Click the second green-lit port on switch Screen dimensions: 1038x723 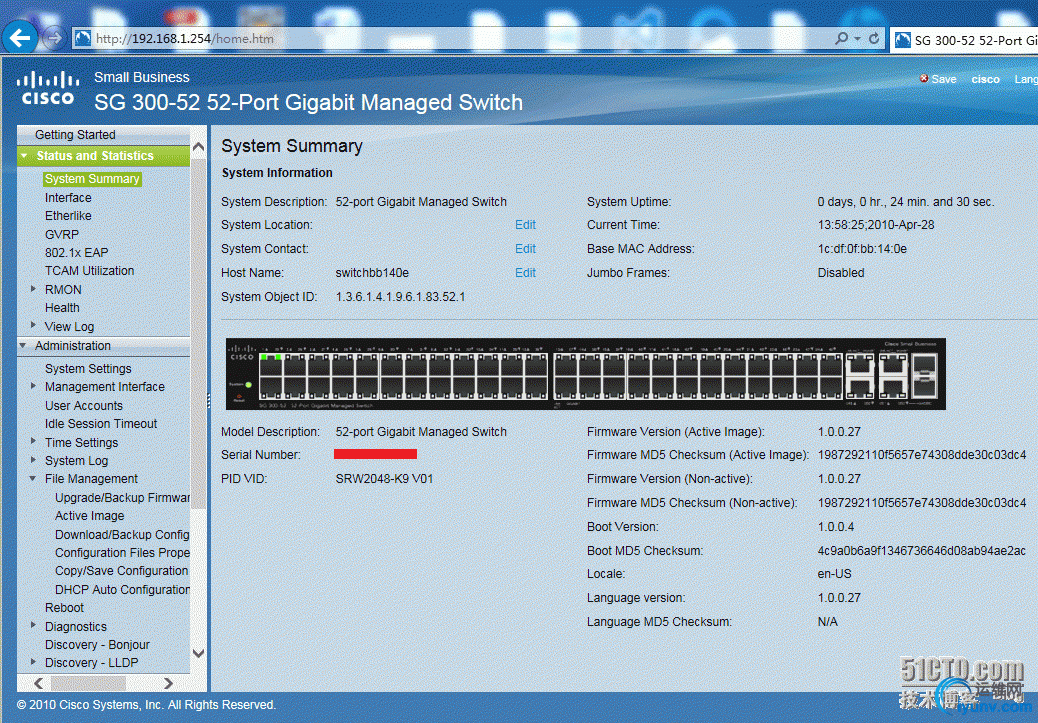coord(277,358)
